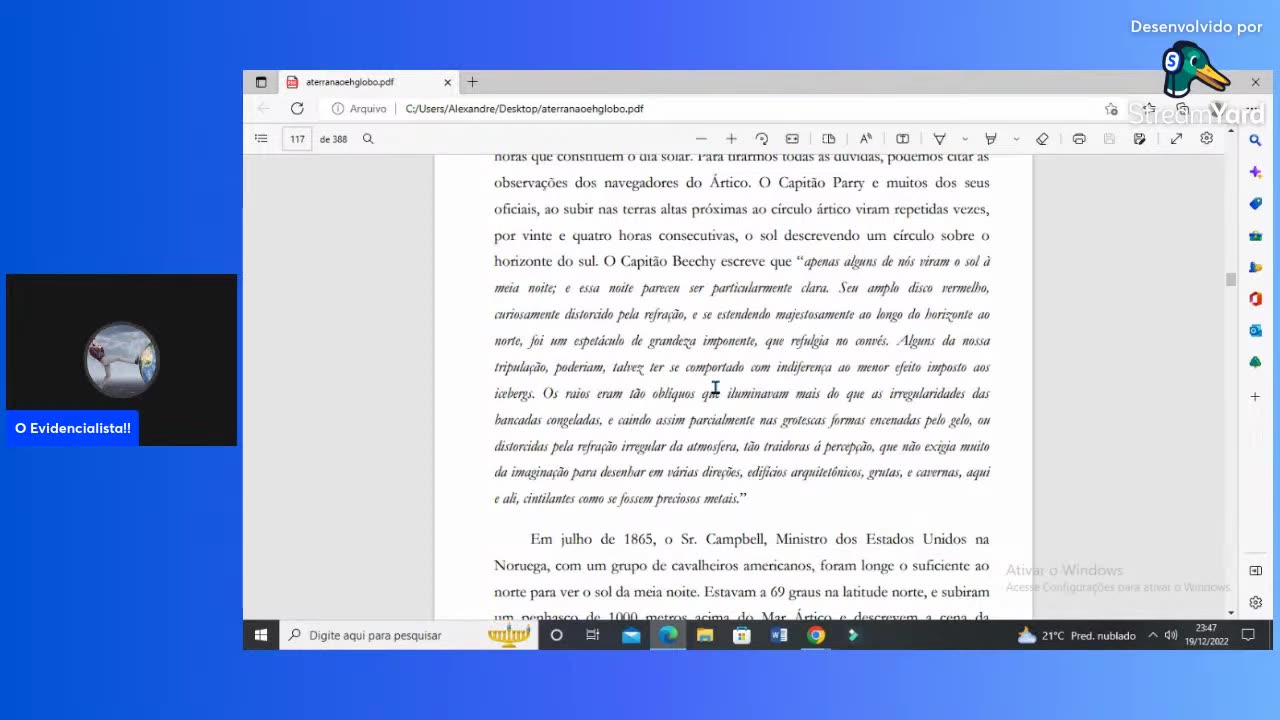The image size is (1280, 720).
Task: Open the Shopping tag icon in sidebar
Action: coord(1255,204)
